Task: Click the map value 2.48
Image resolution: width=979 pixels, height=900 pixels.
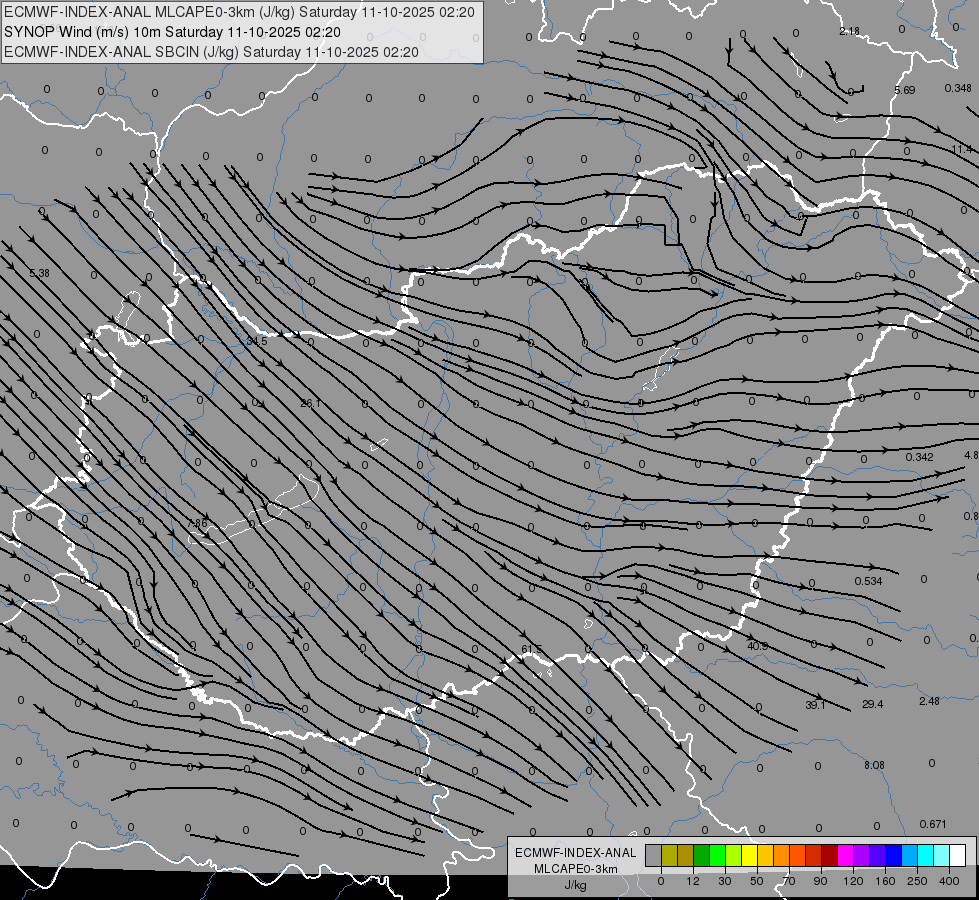Action: (x=929, y=701)
